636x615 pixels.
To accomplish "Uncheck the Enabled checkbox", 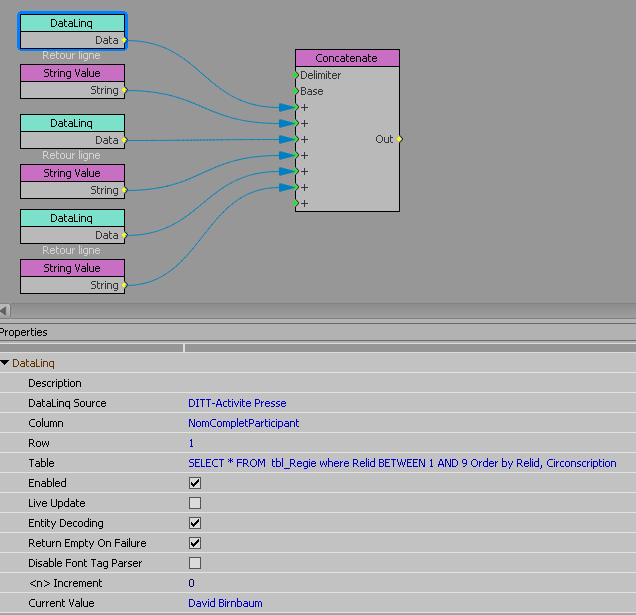I will pos(195,483).
